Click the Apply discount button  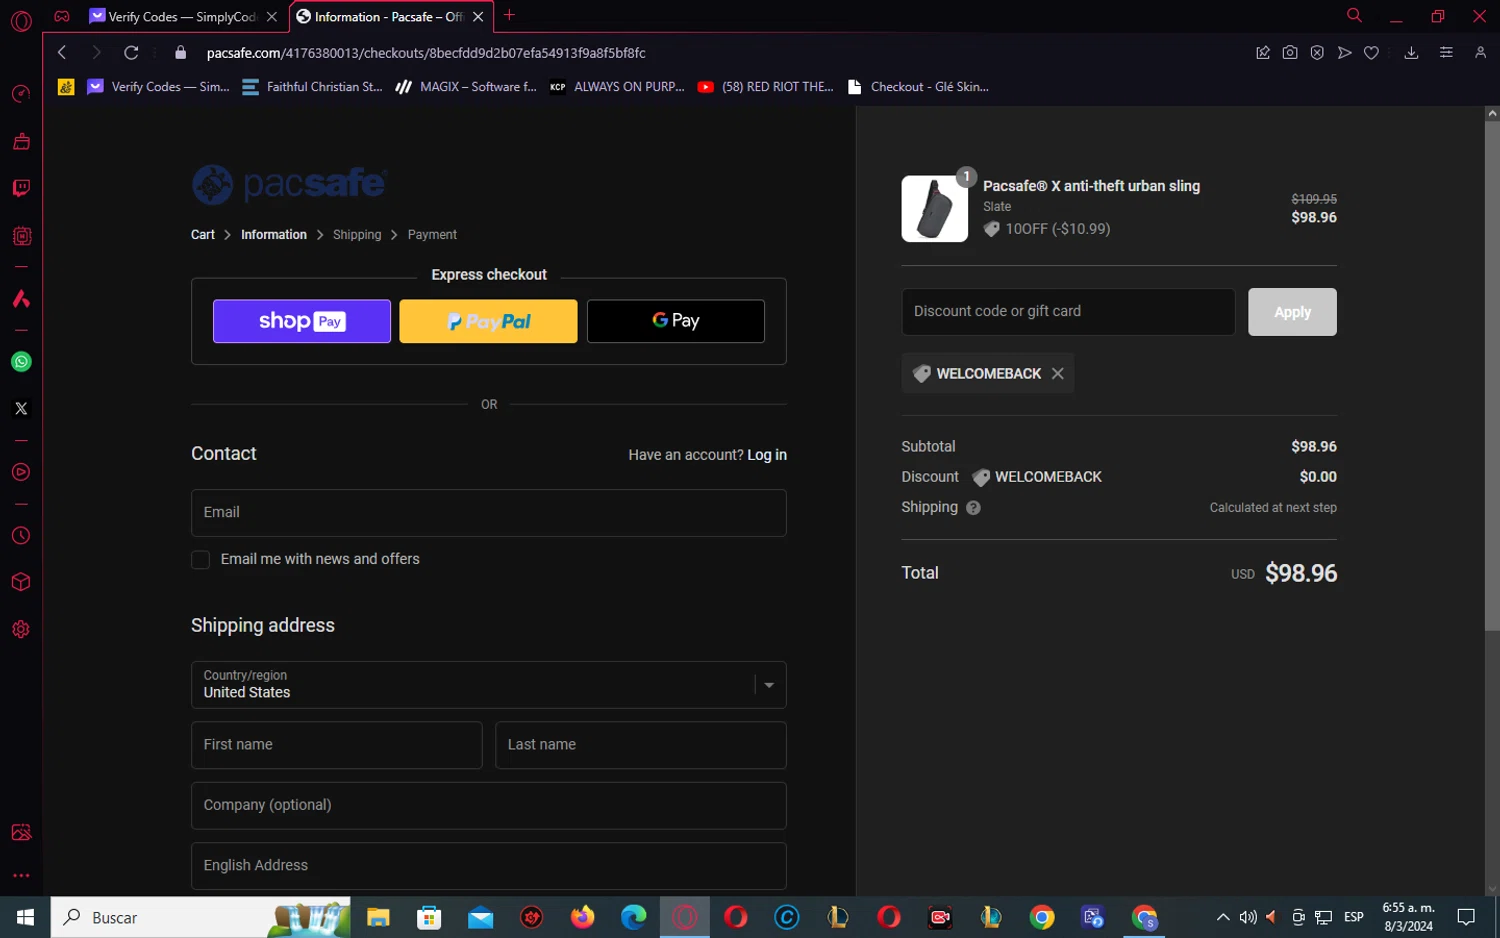point(1292,312)
